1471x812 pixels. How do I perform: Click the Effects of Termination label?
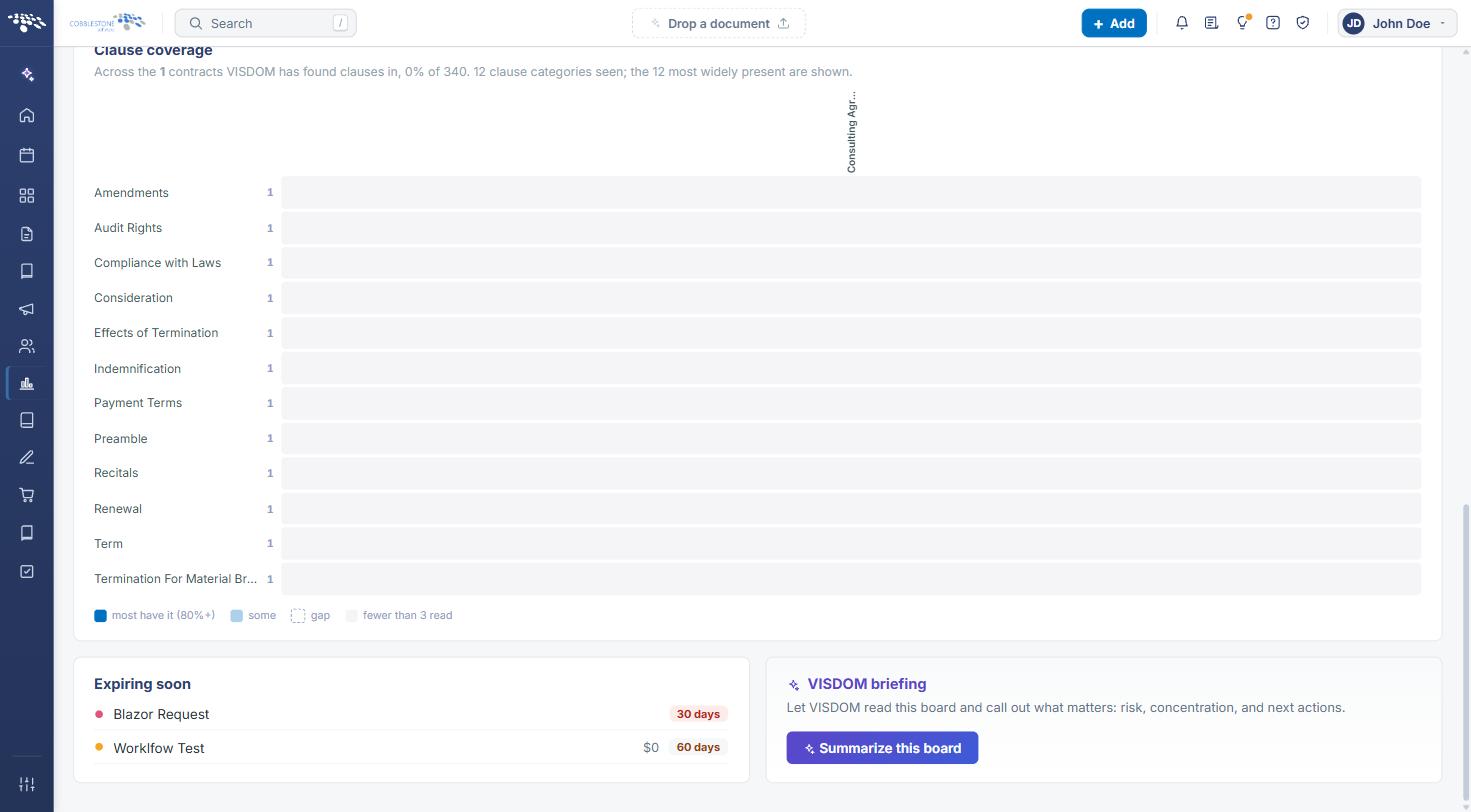(156, 333)
